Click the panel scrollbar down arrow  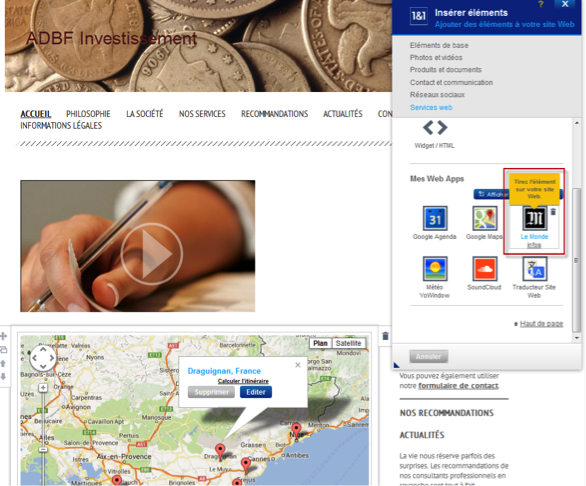(x=577, y=338)
